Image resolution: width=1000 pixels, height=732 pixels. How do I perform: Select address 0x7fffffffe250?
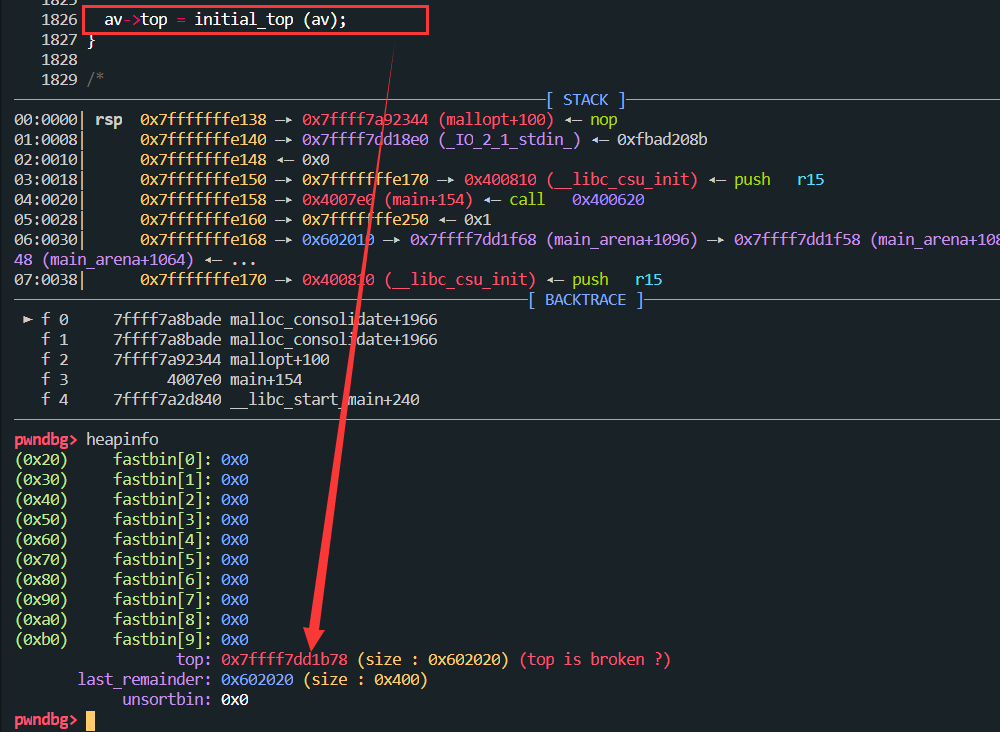point(365,219)
